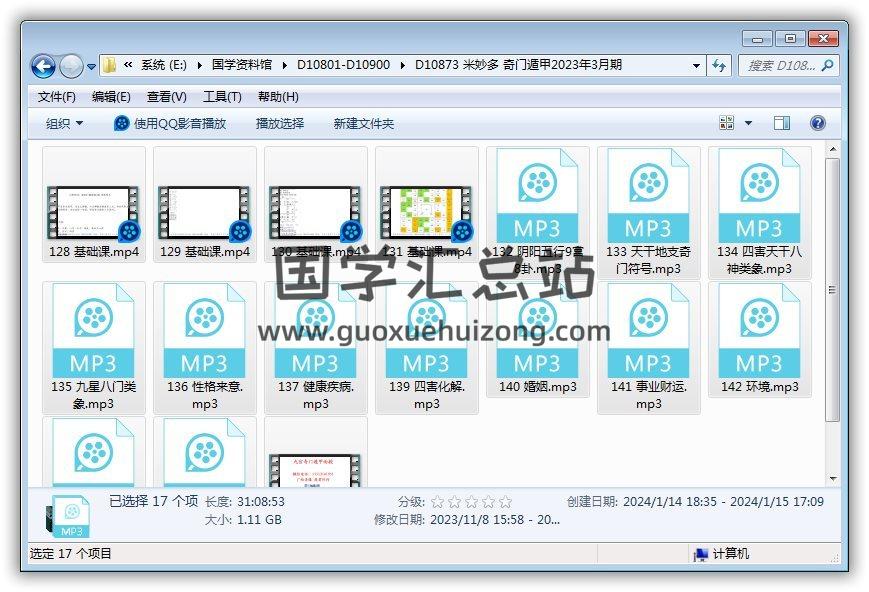Viewport: 869px width, 592px height.
Task: Toggle the preview pane icon
Action: [x=782, y=123]
